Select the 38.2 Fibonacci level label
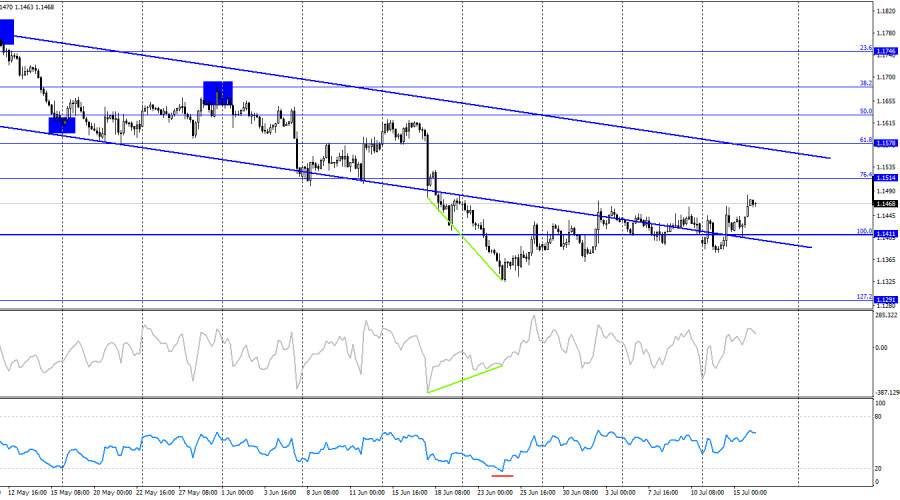Image resolution: width=900 pixels, height=500 pixels. 866,83
